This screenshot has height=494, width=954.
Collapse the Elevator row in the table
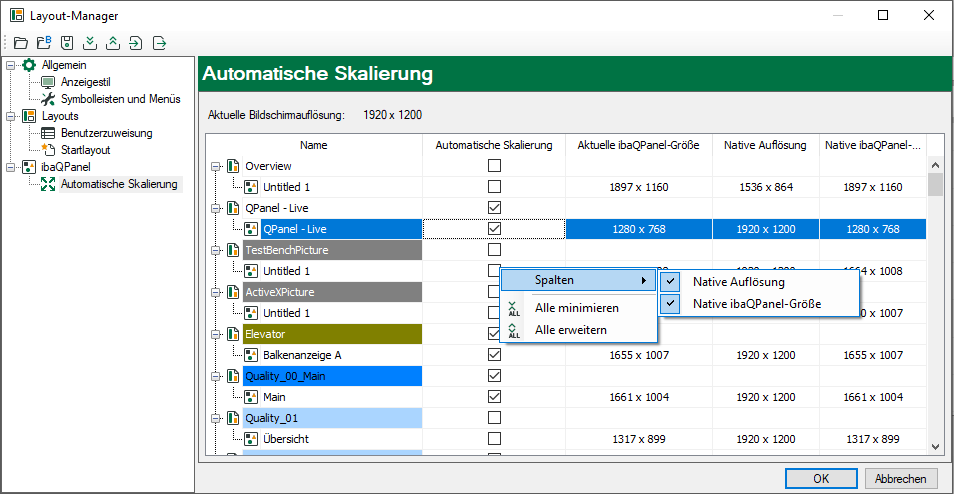215,334
